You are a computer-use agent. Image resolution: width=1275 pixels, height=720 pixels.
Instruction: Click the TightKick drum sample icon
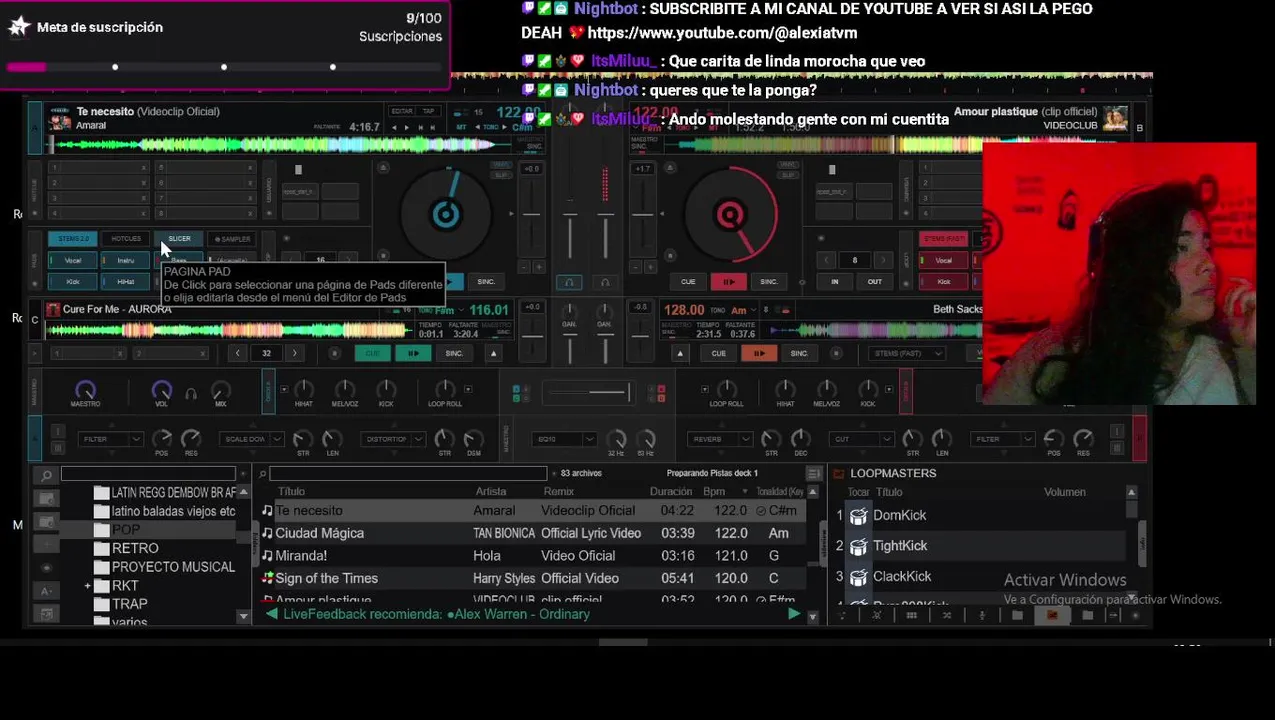858,546
